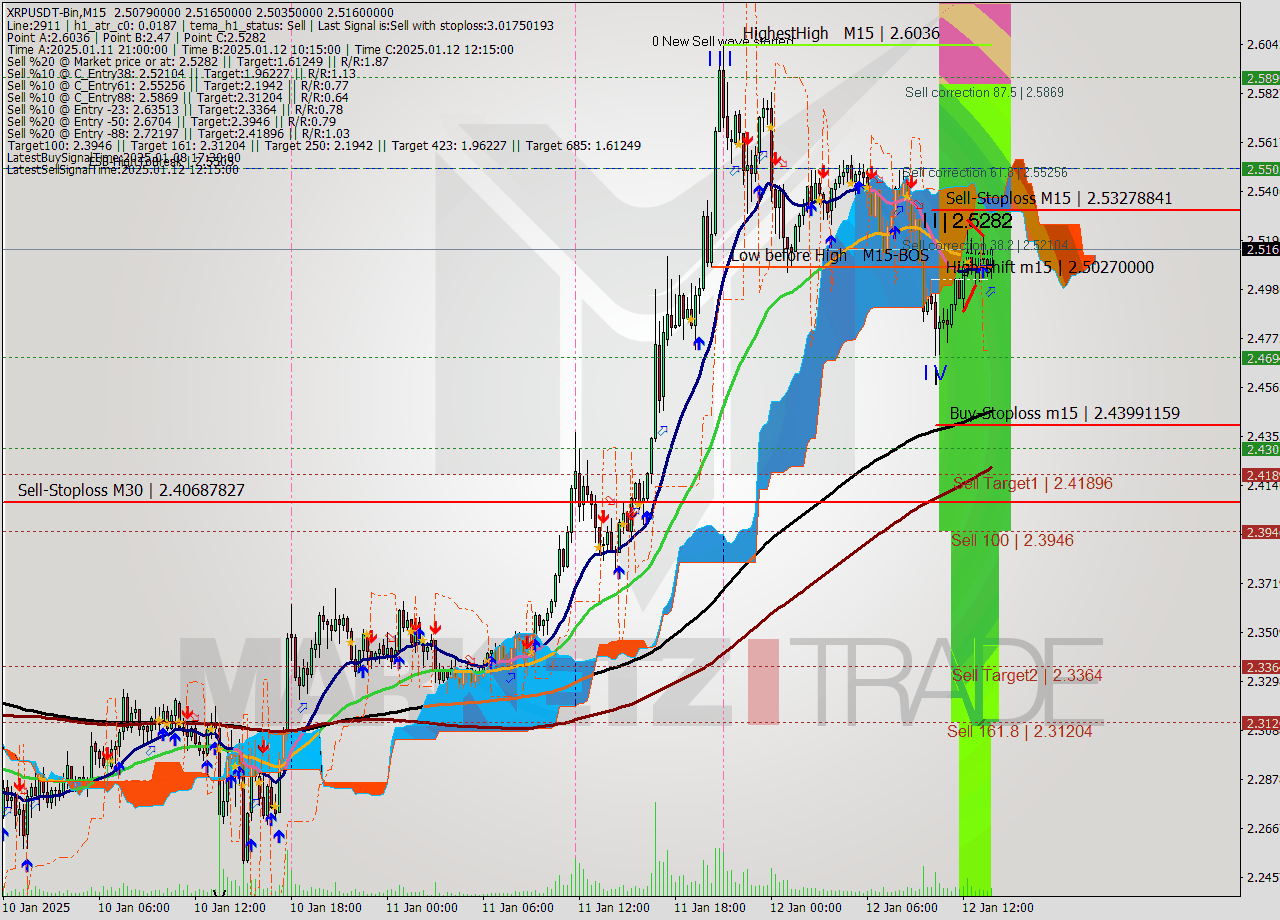Click the 'Low before High M15-BOS' label
This screenshot has width=1280, height=920.
[829, 256]
